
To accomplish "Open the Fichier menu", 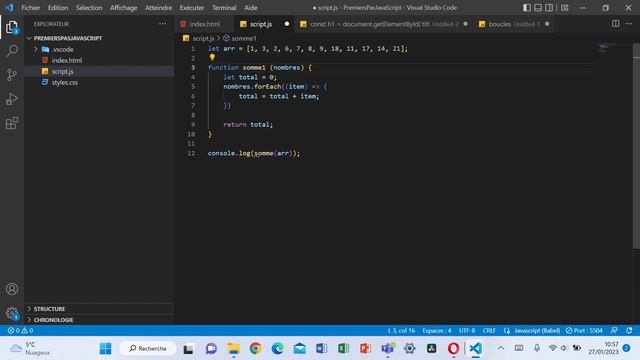I will tap(31, 8).
